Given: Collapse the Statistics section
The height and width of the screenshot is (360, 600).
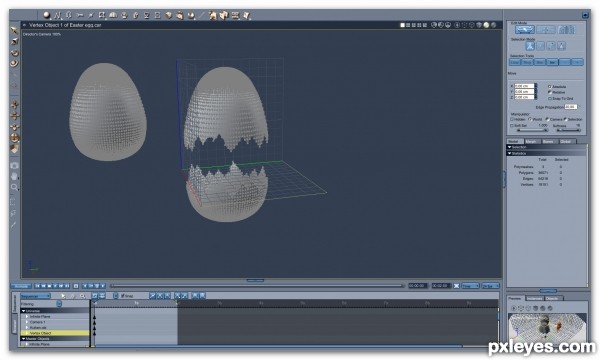Looking at the screenshot, I should click(x=509, y=153).
